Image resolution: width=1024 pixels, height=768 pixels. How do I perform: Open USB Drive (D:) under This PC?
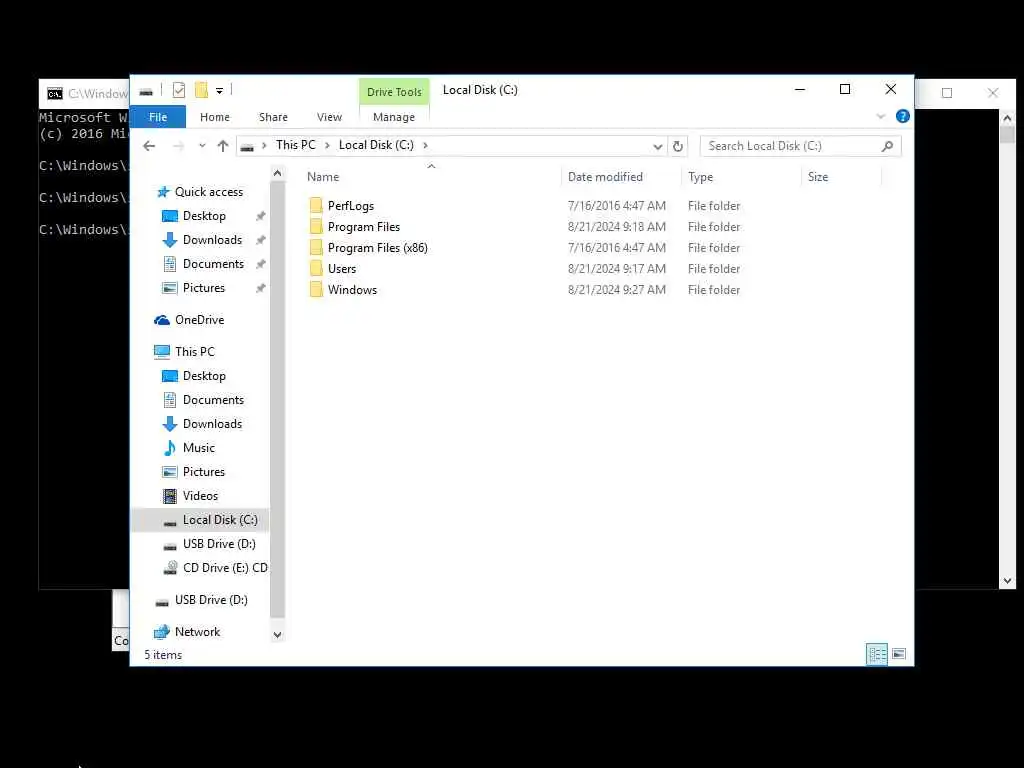(219, 544)
